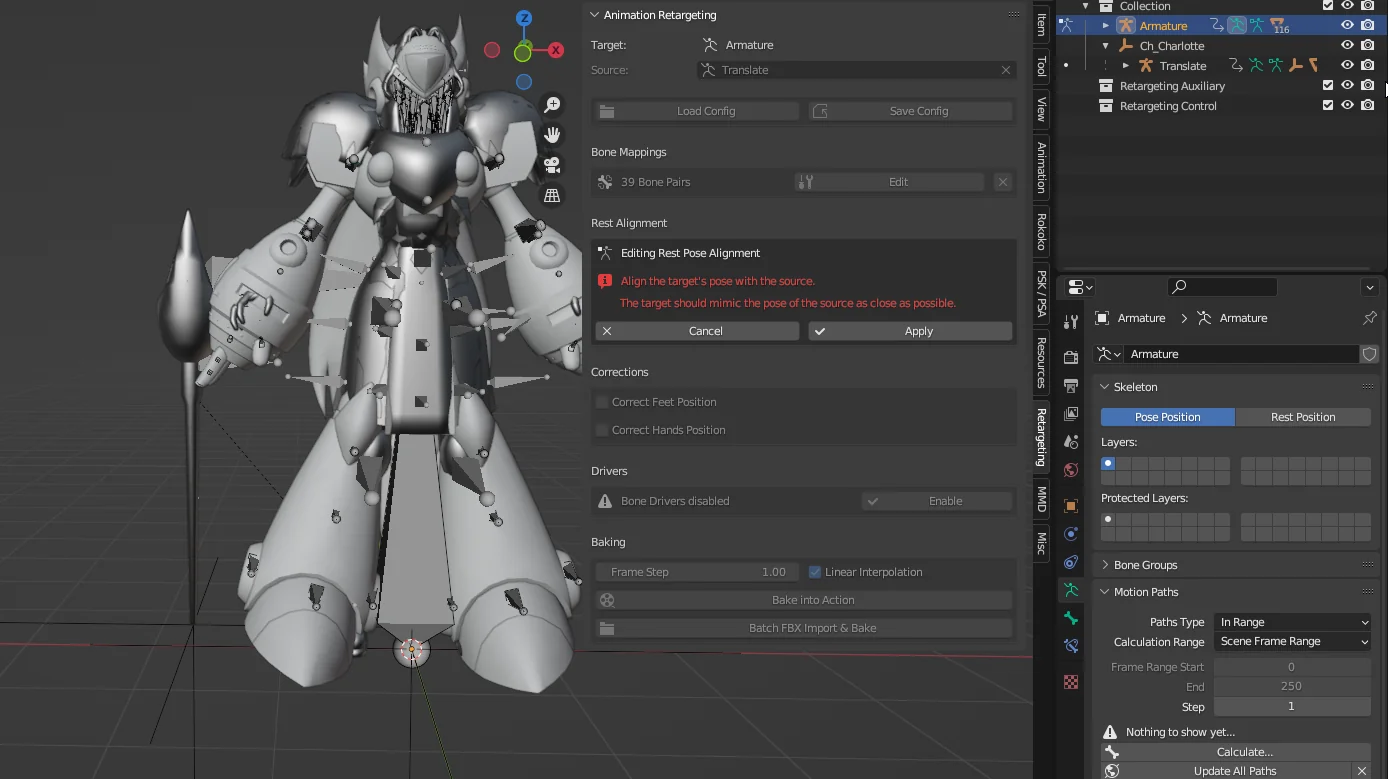Open the PSK / PSA sidebar tab
The width and height of the screenshot is (1388, 779).
pyautogui.click(x=1041, y=293)
